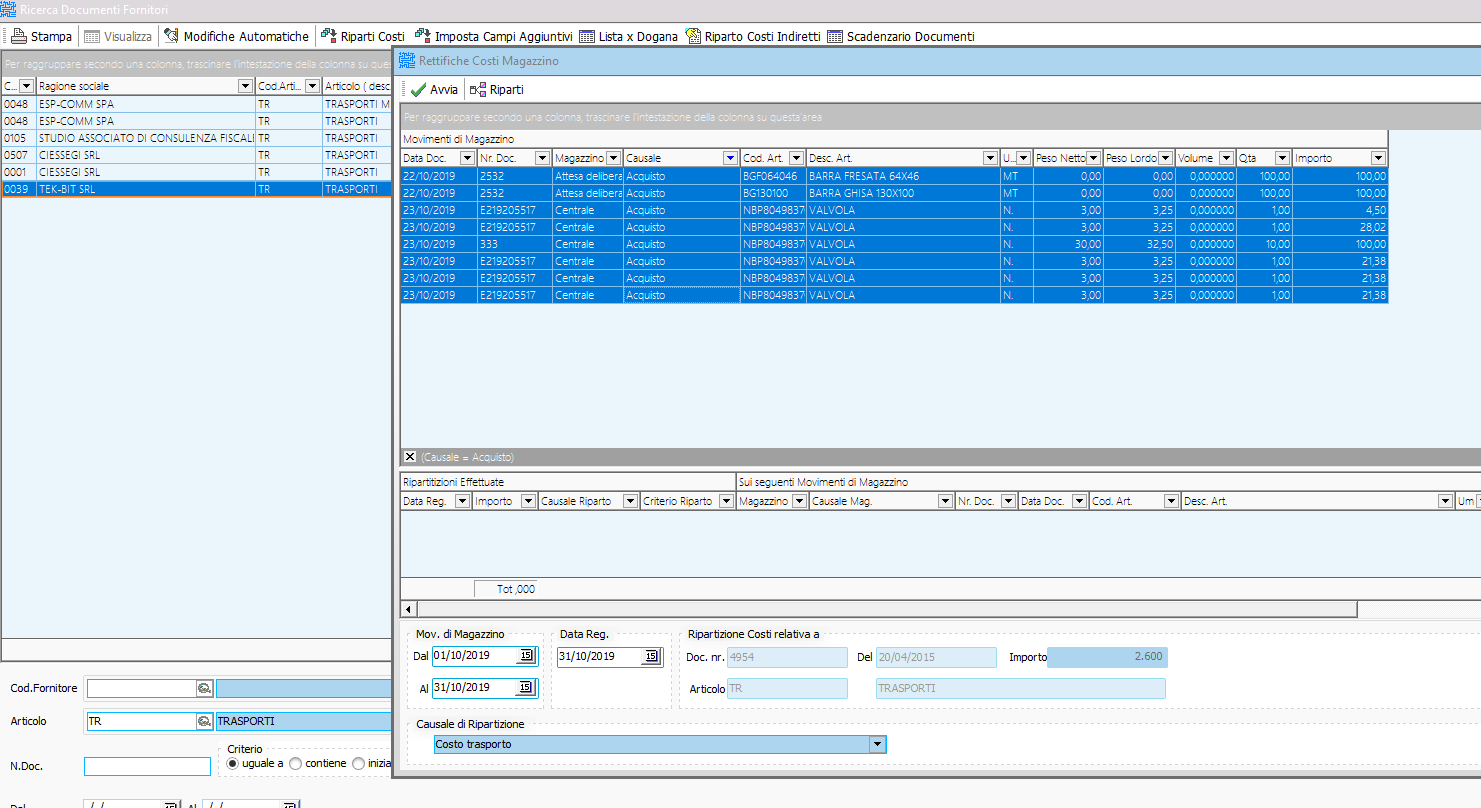Click the Doc. nr. 4954 field
The width and height of the screenshot is (1481, 808).
click(787, 657)
